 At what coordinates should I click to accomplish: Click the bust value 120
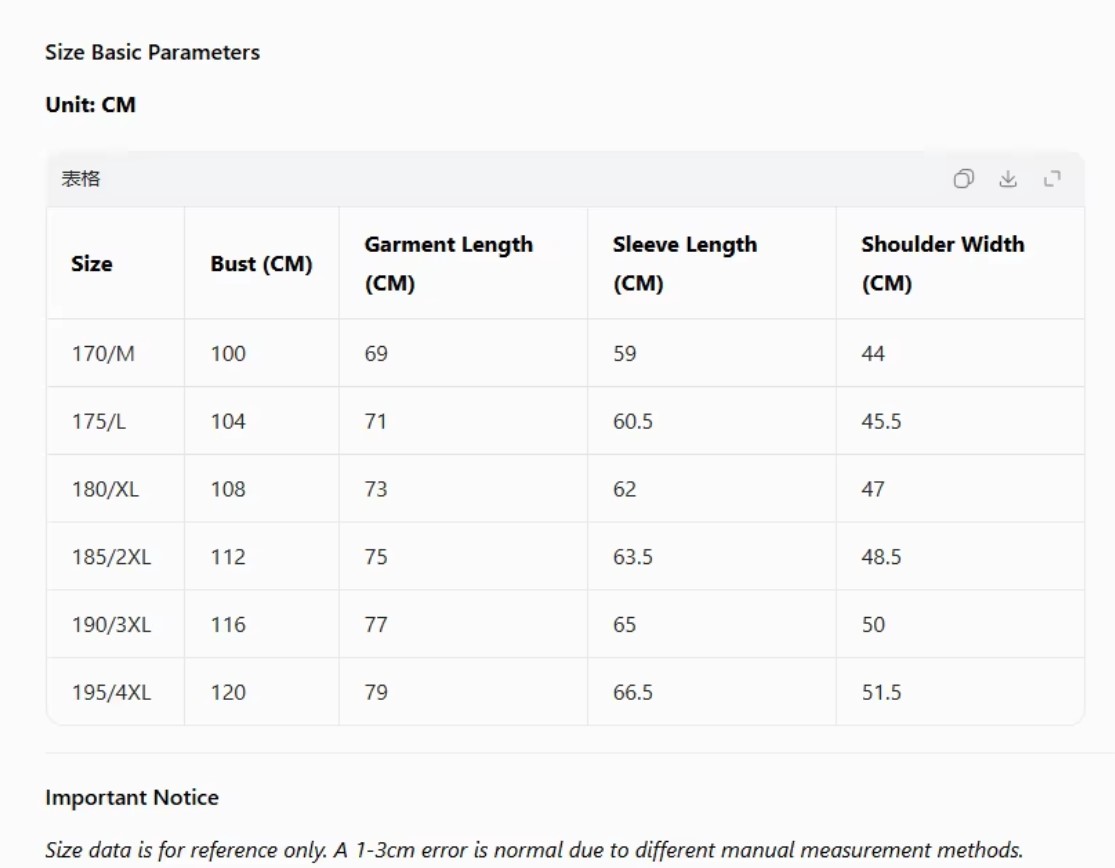tap(228, 693)
